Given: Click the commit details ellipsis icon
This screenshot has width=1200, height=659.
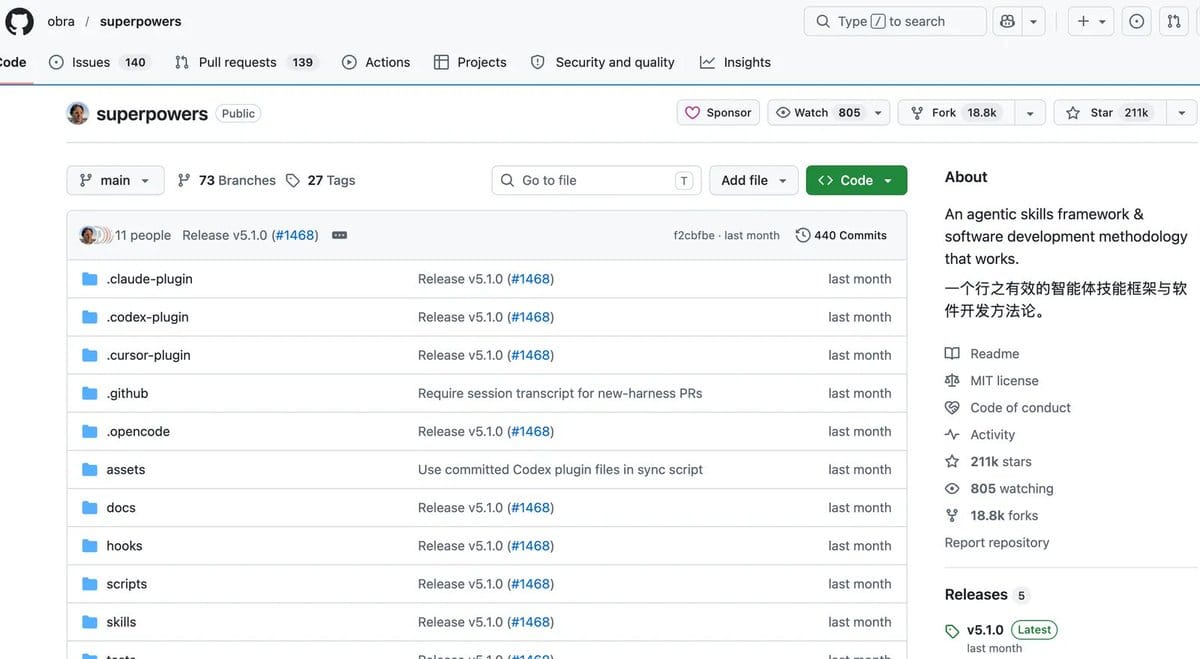Looking at the screenshot, I should click(339, 235).
